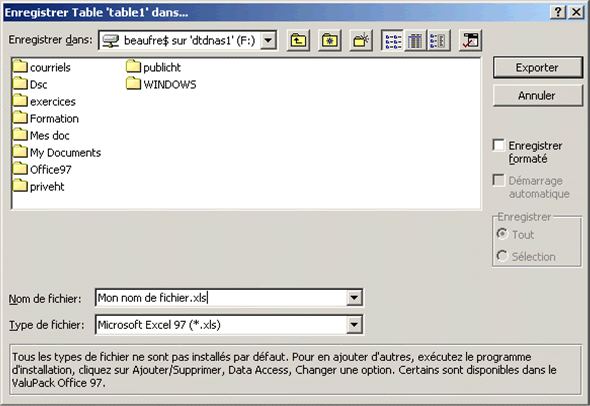Click the network drive icon in location box
This screenshot has height=406, width=590.
pos(111,41)
